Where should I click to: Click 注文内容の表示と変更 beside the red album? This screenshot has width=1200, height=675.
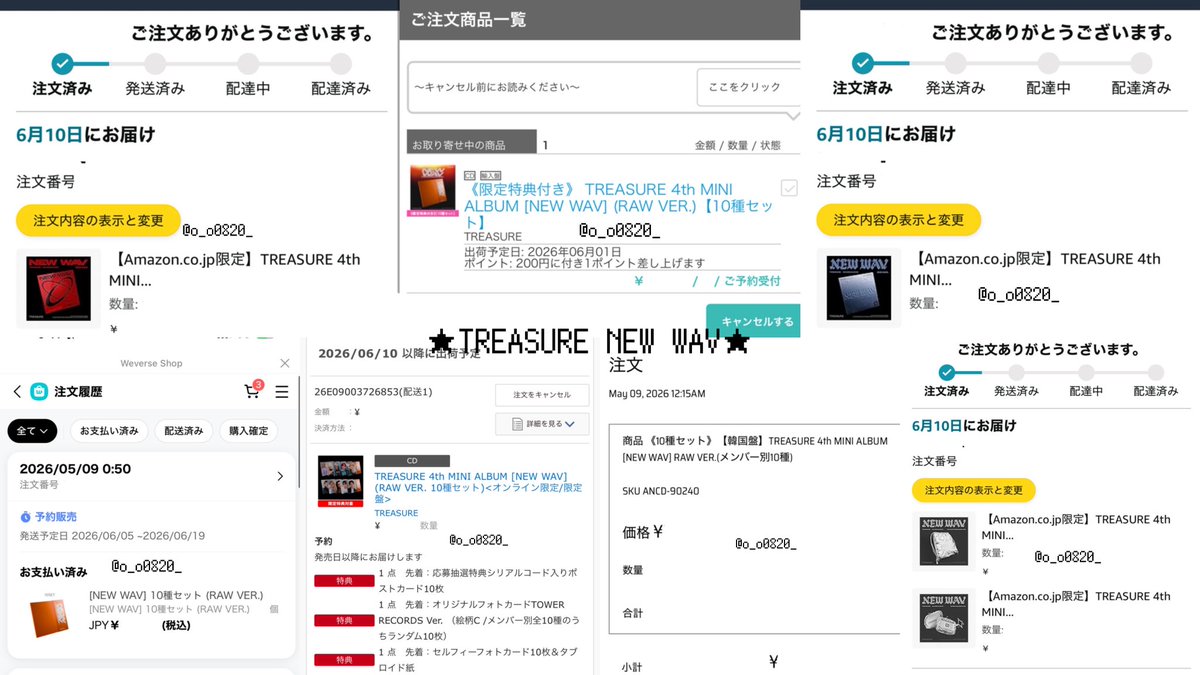point(98,220)
